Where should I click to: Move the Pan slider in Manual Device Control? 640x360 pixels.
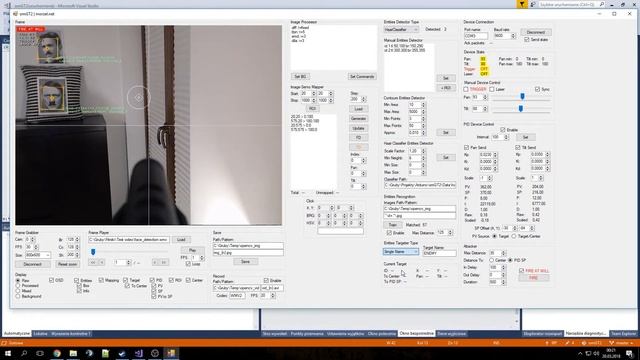pos(522,97)
